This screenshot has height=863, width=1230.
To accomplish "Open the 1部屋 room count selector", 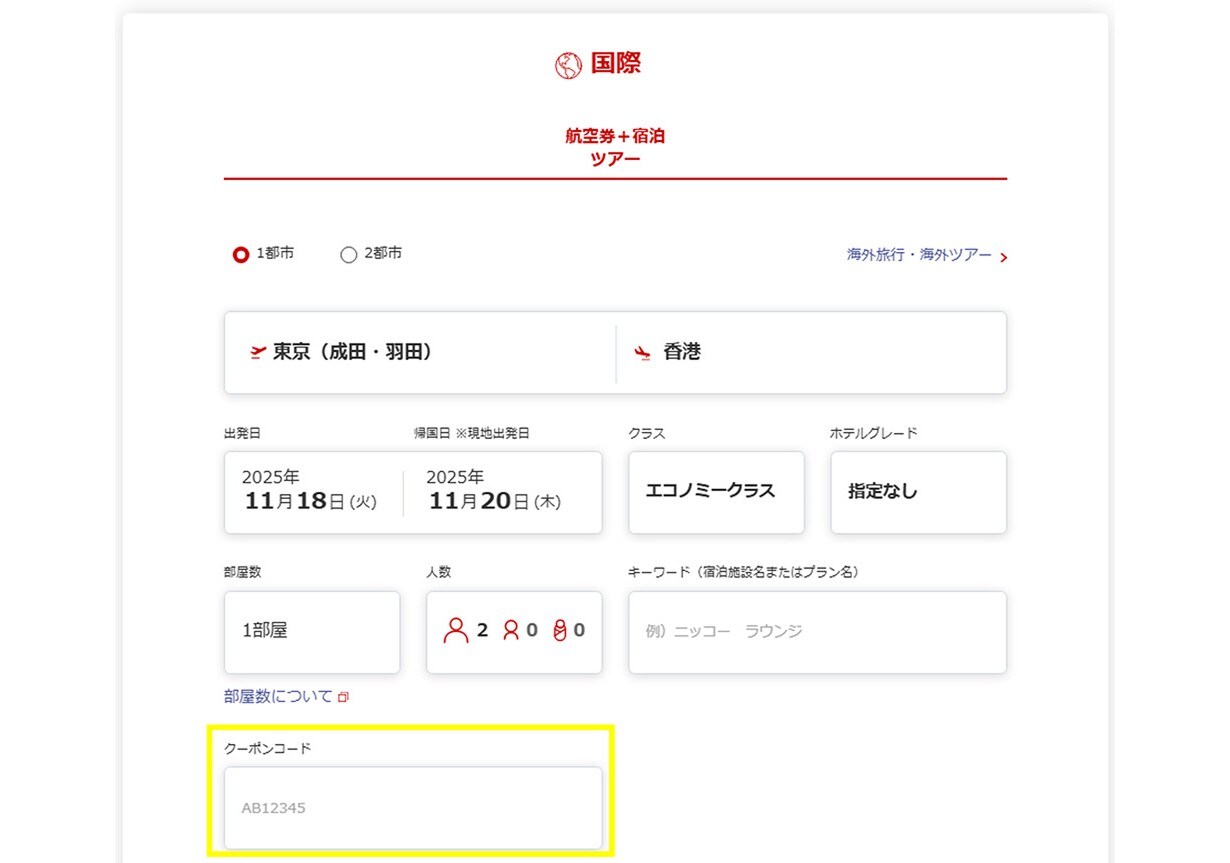I will pos(312,631).
